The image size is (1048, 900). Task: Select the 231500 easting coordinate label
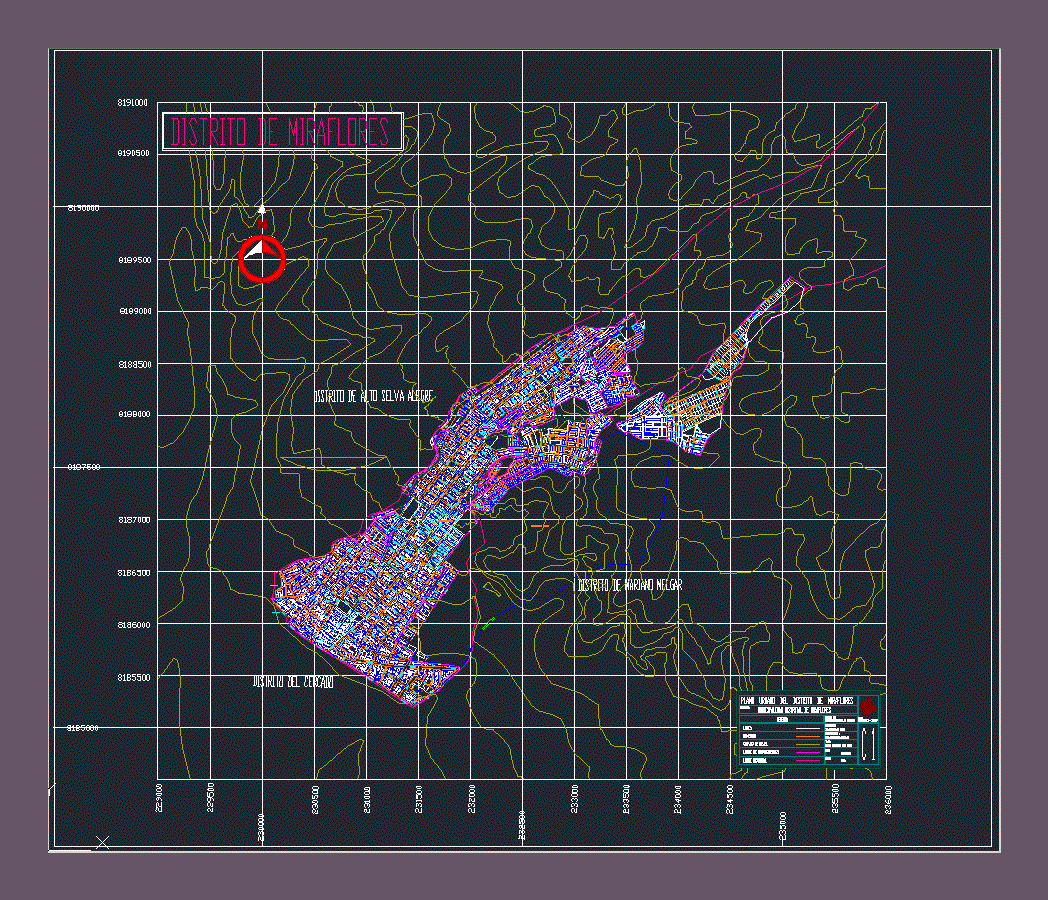[x=419, y=799]
